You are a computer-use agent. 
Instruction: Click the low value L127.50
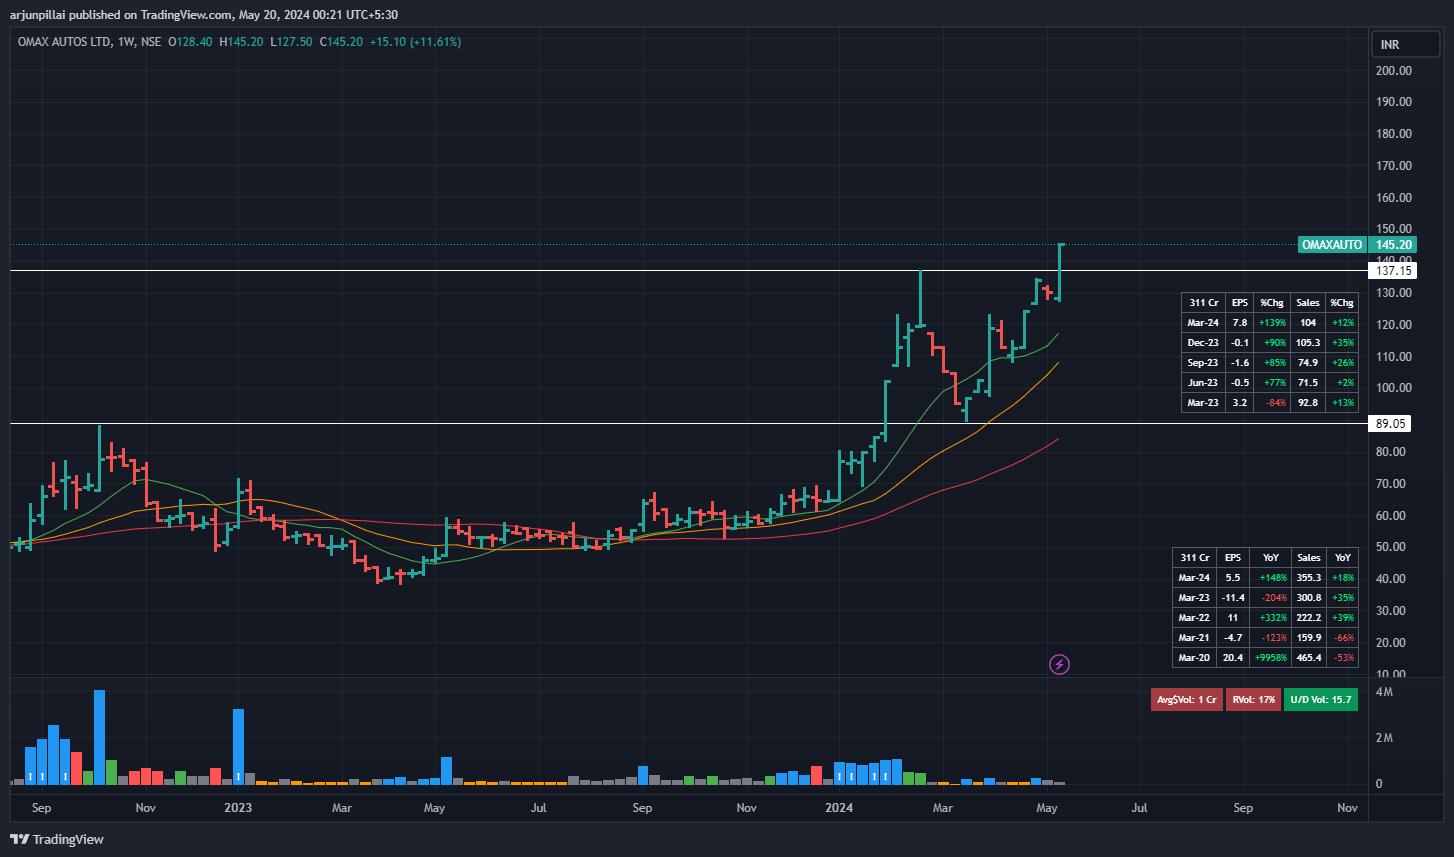coord(290,42)
